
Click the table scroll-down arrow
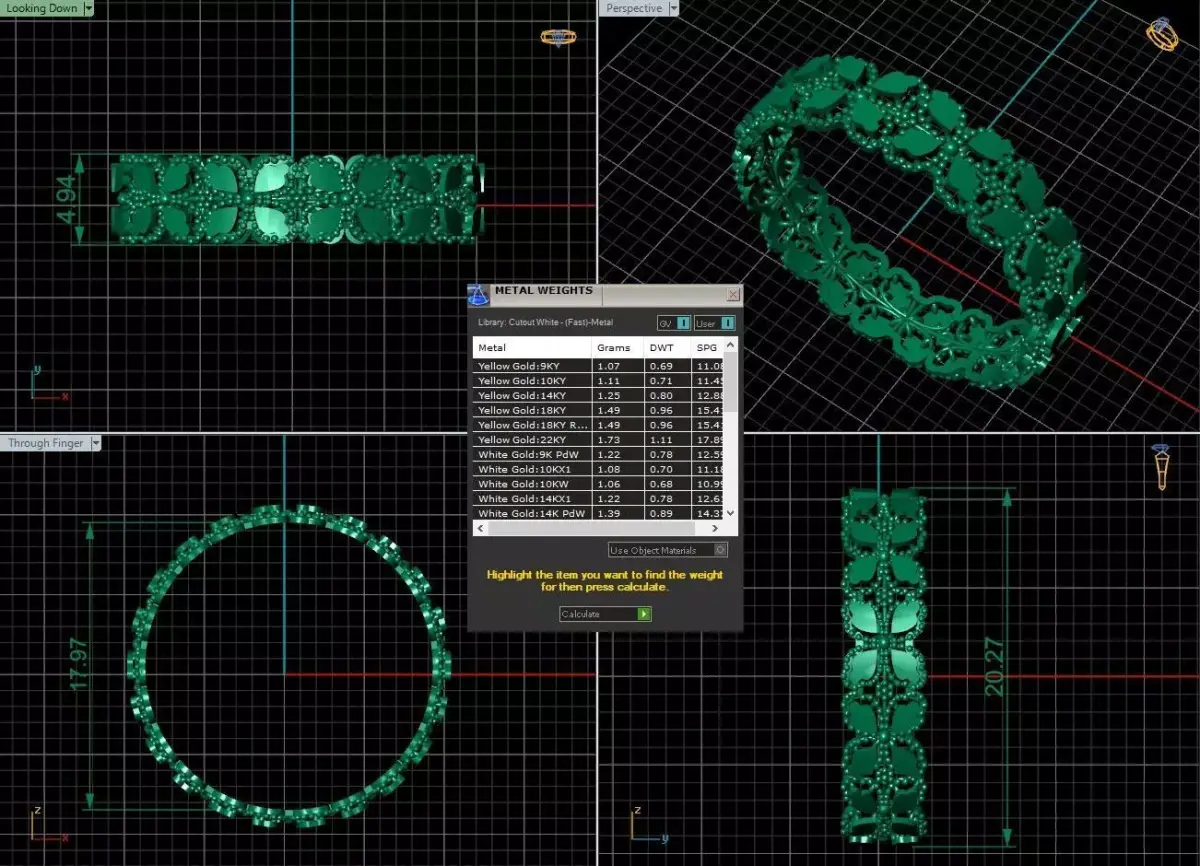point(730,513)
